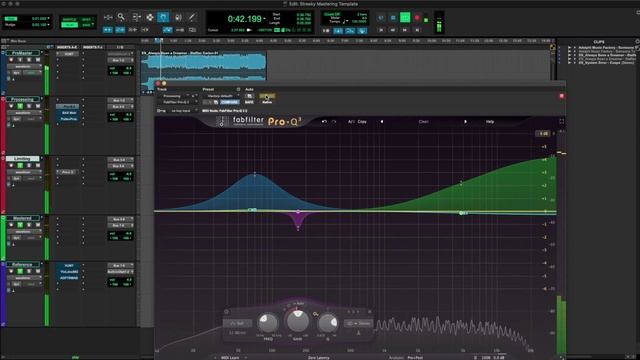Viewport: 640px width, 360px height.
Task: Select the Scrubber speaker tool
Action: pos(178,17)
